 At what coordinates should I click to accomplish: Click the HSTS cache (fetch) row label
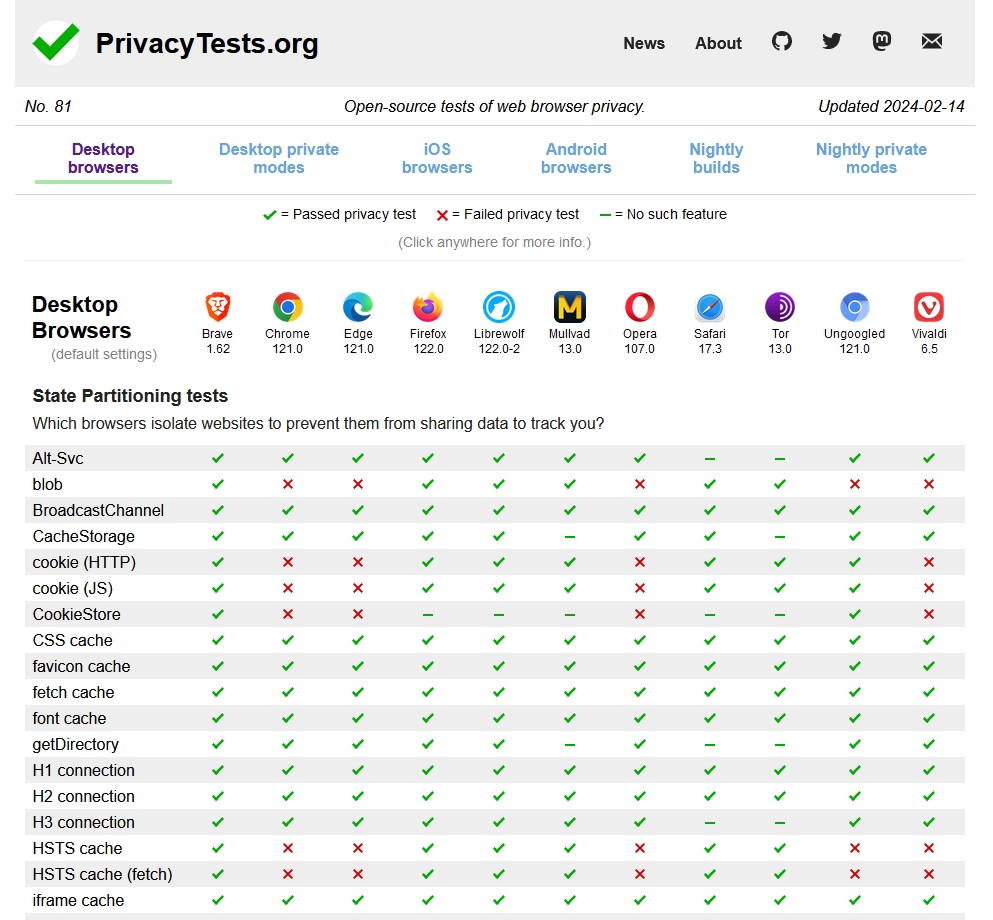[x=103, y=874]
